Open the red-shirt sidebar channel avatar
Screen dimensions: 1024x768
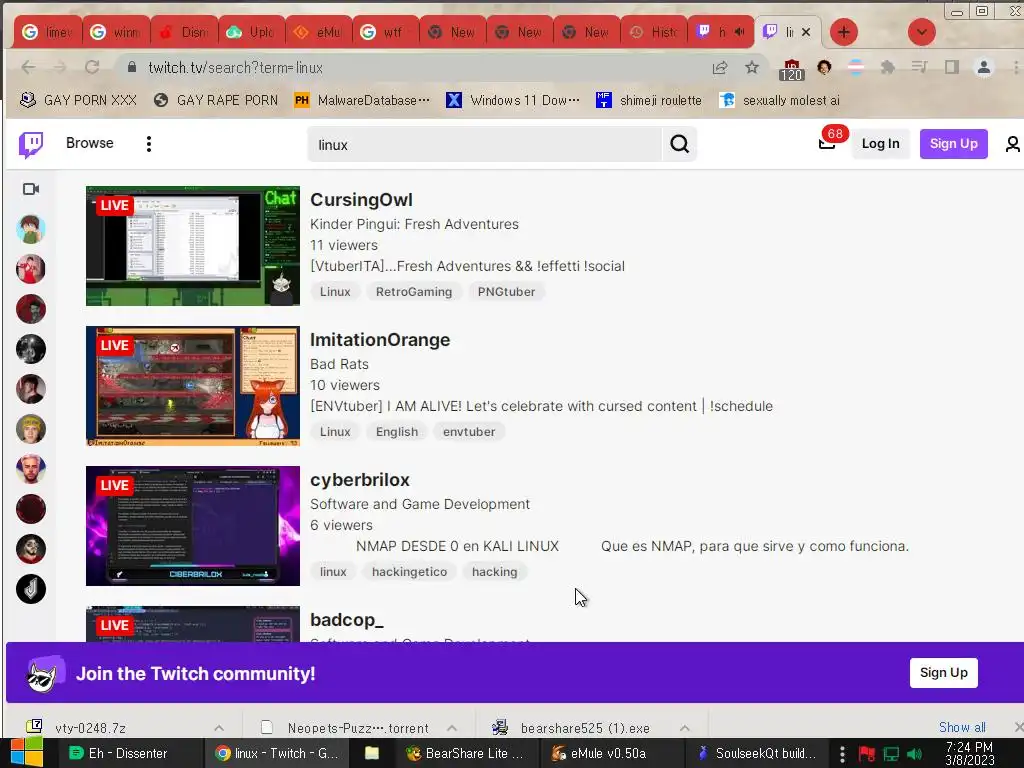(31, 269)
